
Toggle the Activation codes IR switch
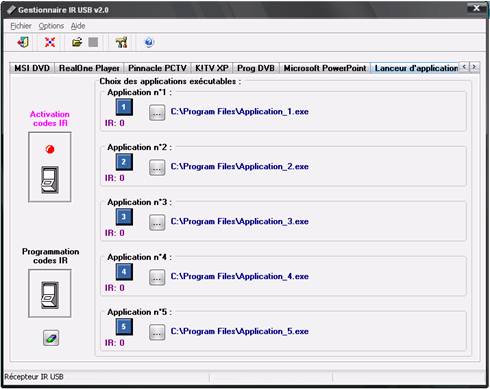[50, 180]
